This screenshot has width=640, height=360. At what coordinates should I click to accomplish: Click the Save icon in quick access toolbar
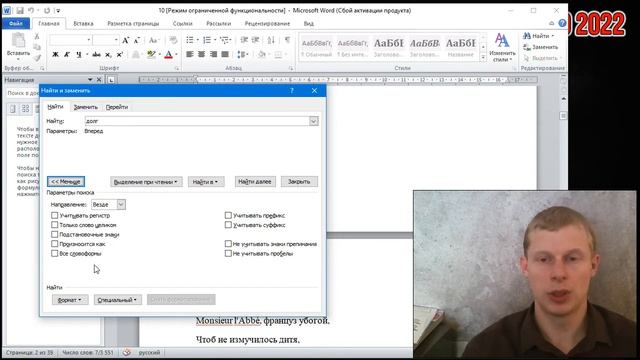point(20,11)
